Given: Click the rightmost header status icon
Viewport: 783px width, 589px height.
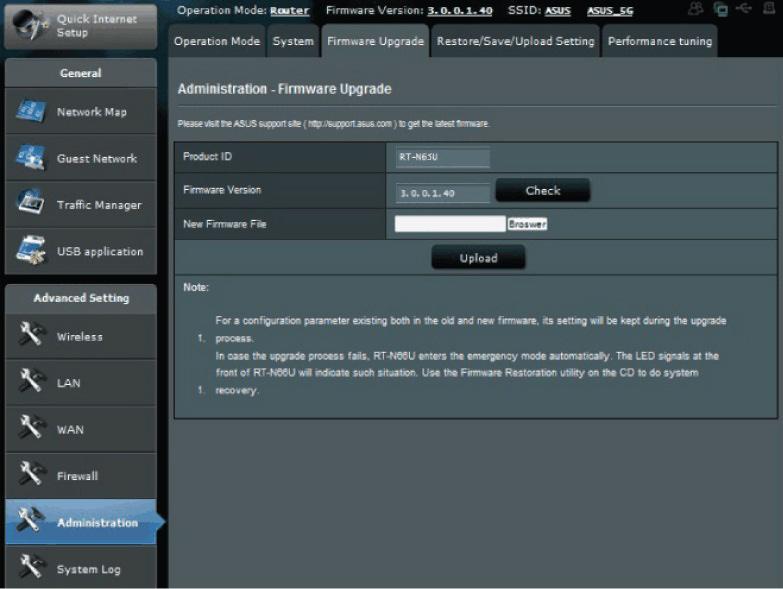Looking at the screenshot, I should [769, 8].
